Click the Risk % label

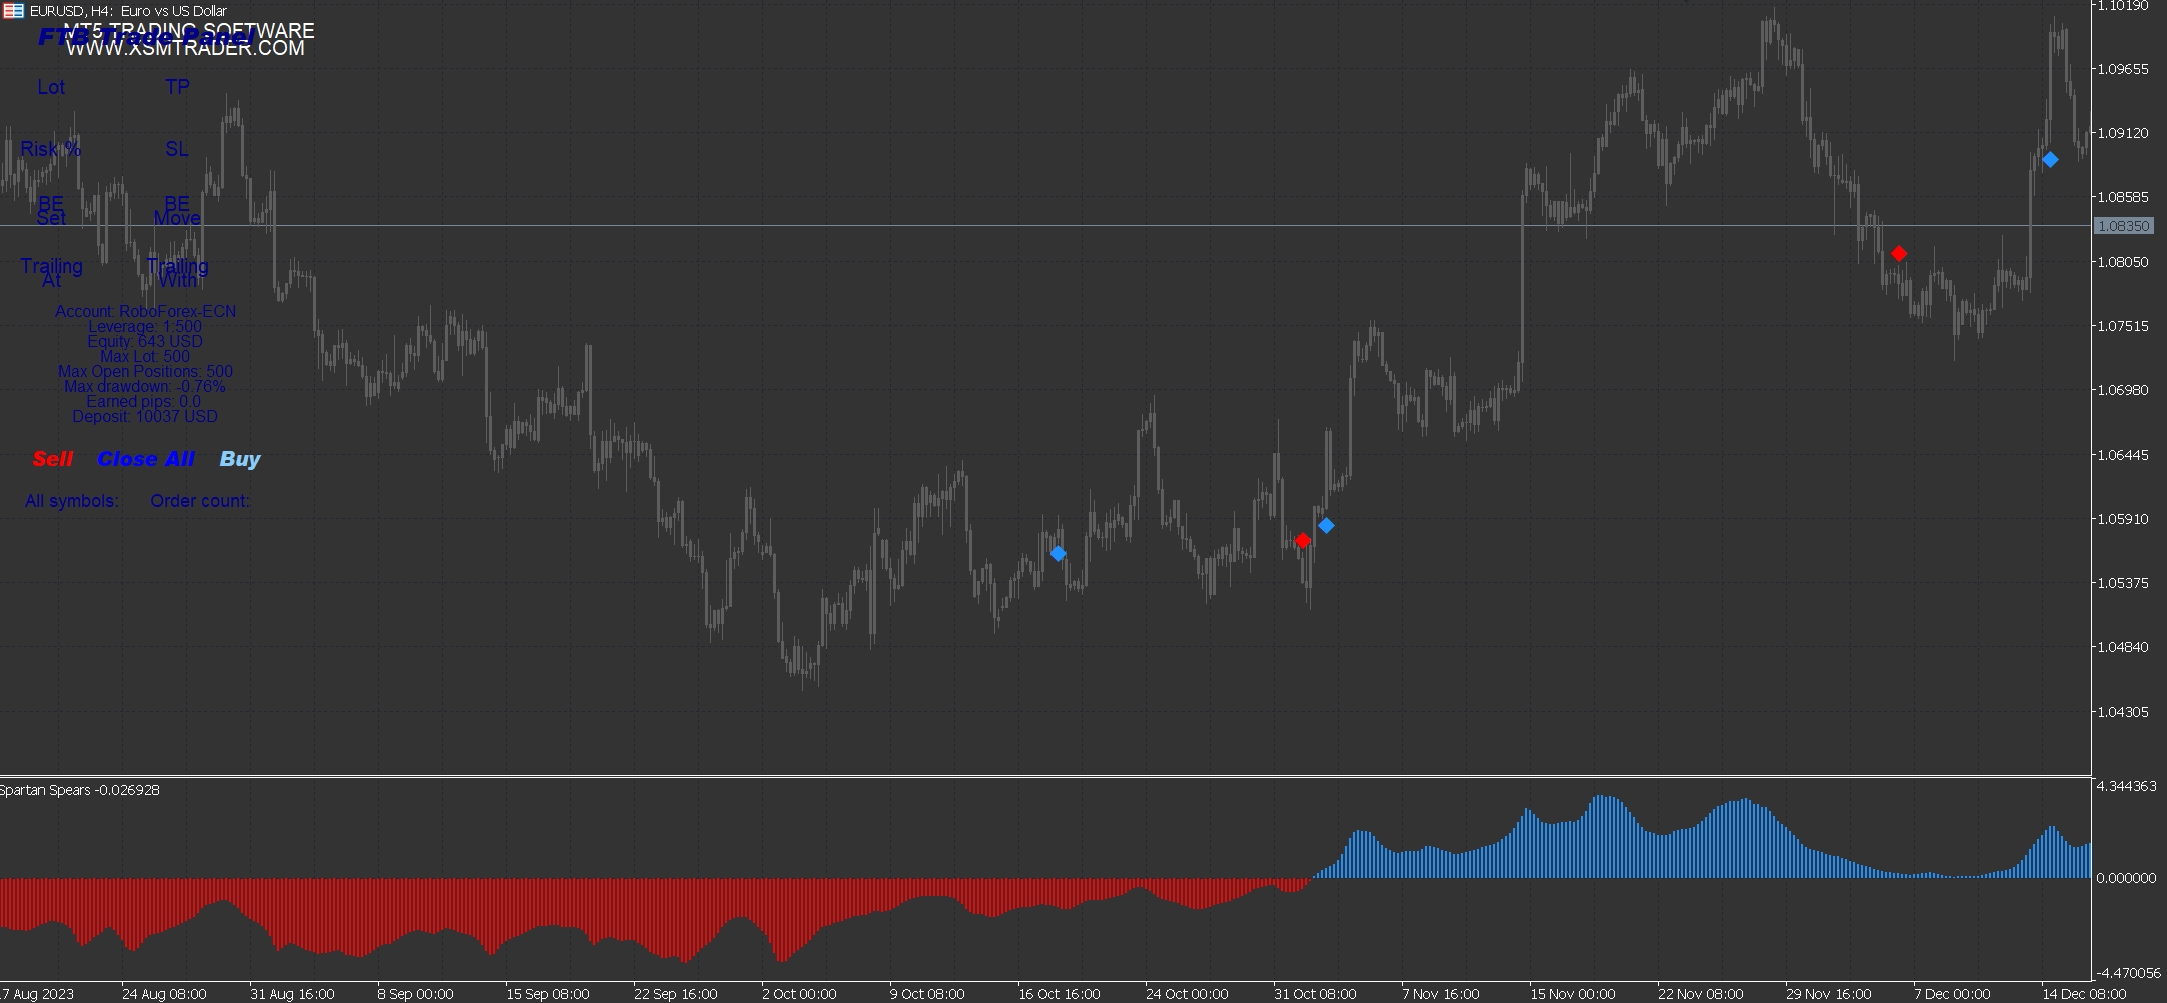(x=51, y=149)
